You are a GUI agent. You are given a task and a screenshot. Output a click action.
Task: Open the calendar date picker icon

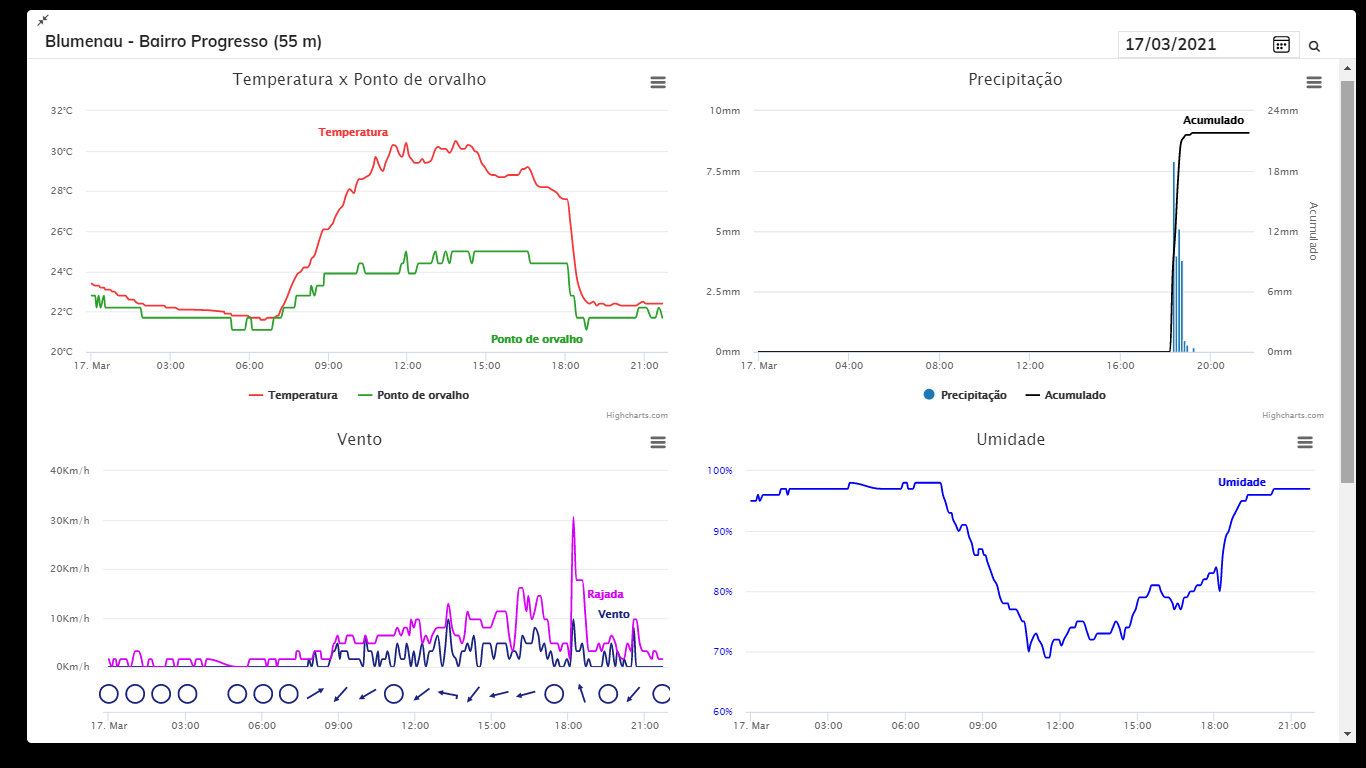click(x=1281, y=44)
